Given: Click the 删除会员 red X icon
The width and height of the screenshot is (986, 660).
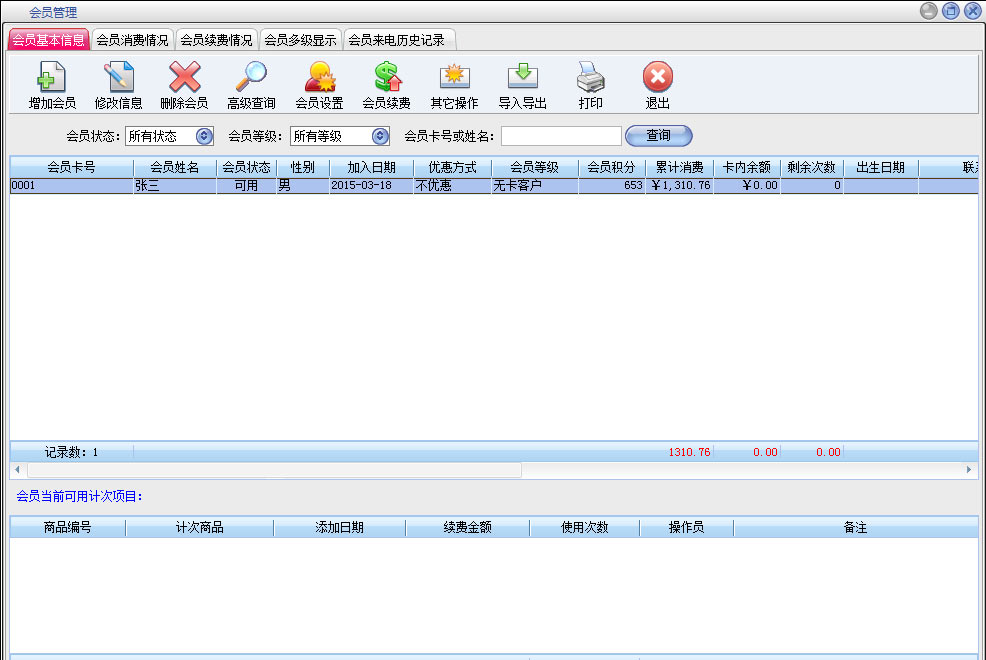Looking at the screenshot, I should [x=184, y=78].
